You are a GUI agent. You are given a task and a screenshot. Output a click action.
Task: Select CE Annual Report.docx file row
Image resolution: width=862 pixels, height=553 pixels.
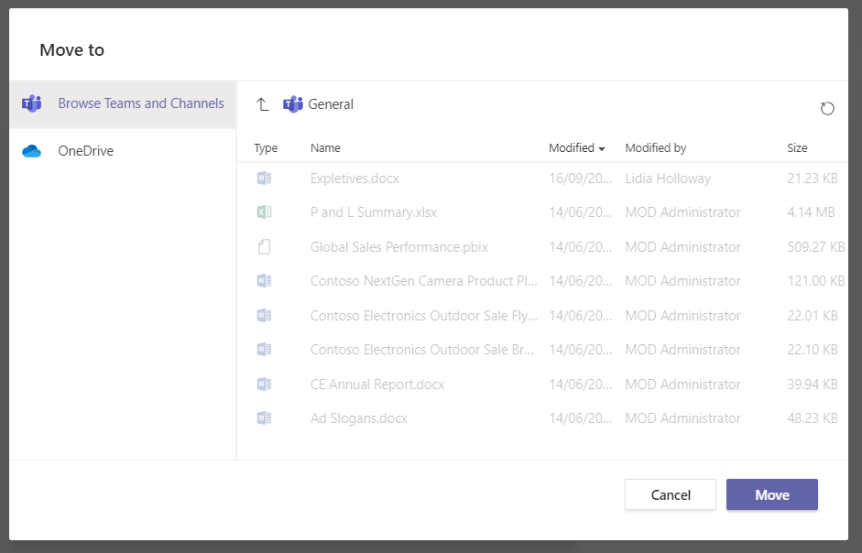click(x=377, y=384)
